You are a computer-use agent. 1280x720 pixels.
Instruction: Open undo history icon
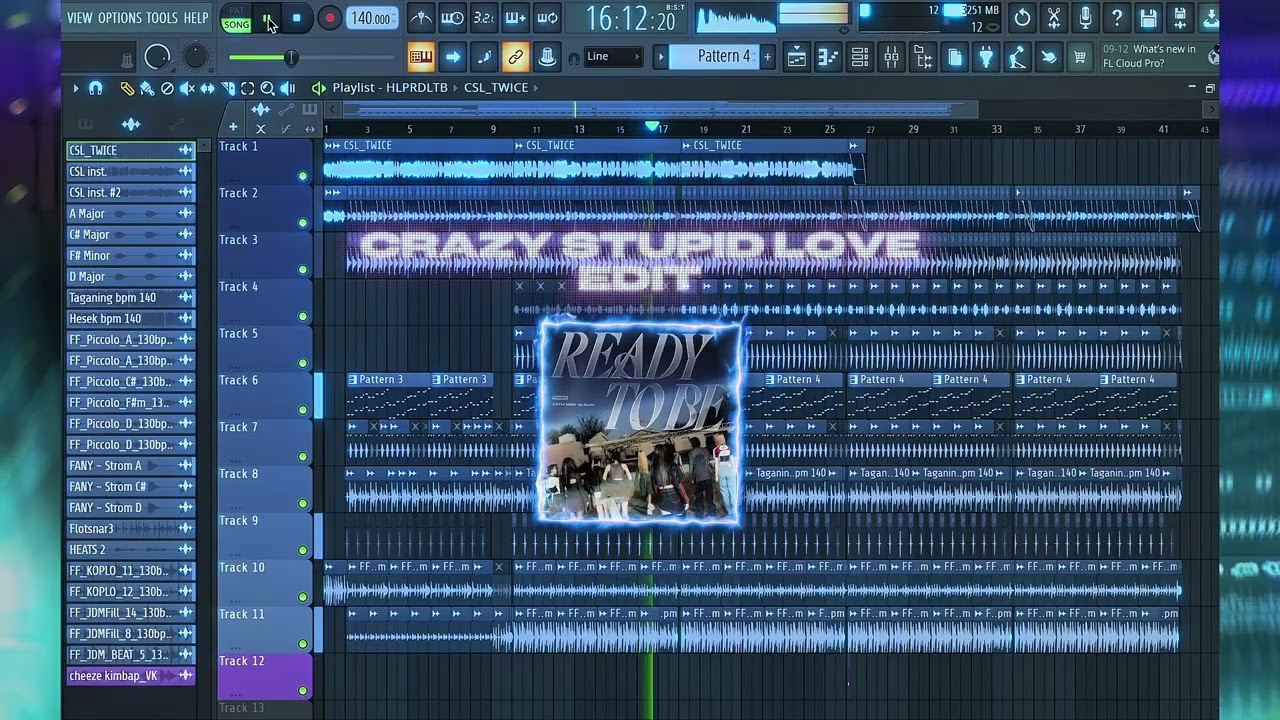[x=1022, y=18]
